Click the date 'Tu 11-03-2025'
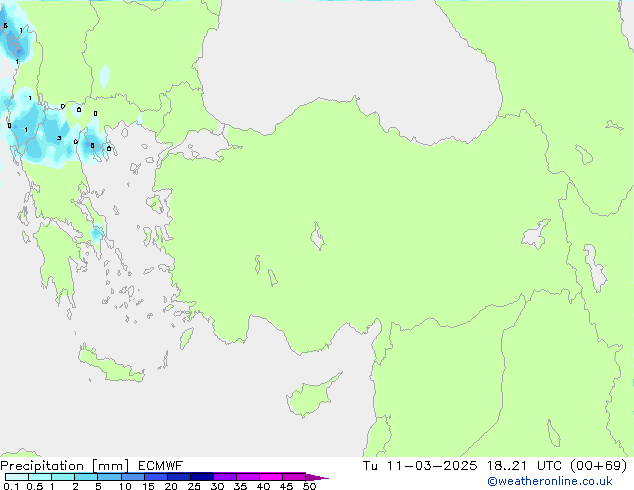 point(420,466)
